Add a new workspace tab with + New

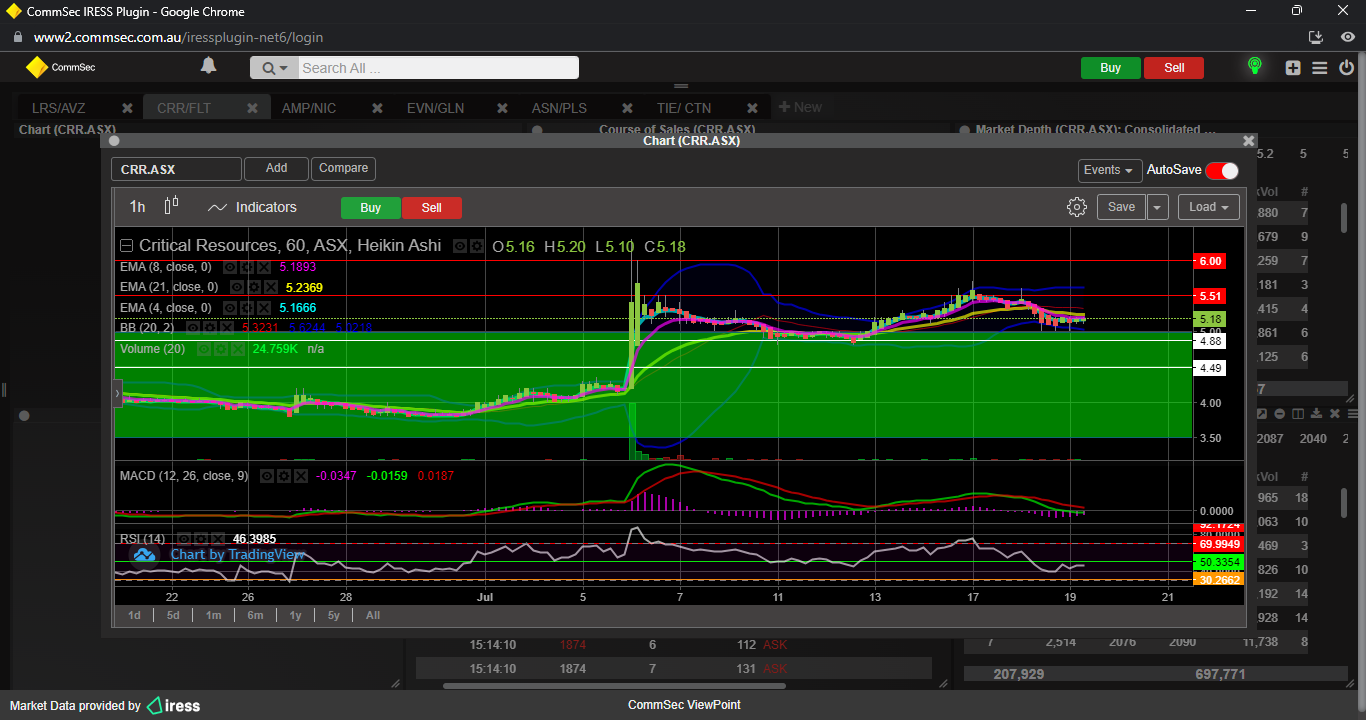tap(800, 107)
